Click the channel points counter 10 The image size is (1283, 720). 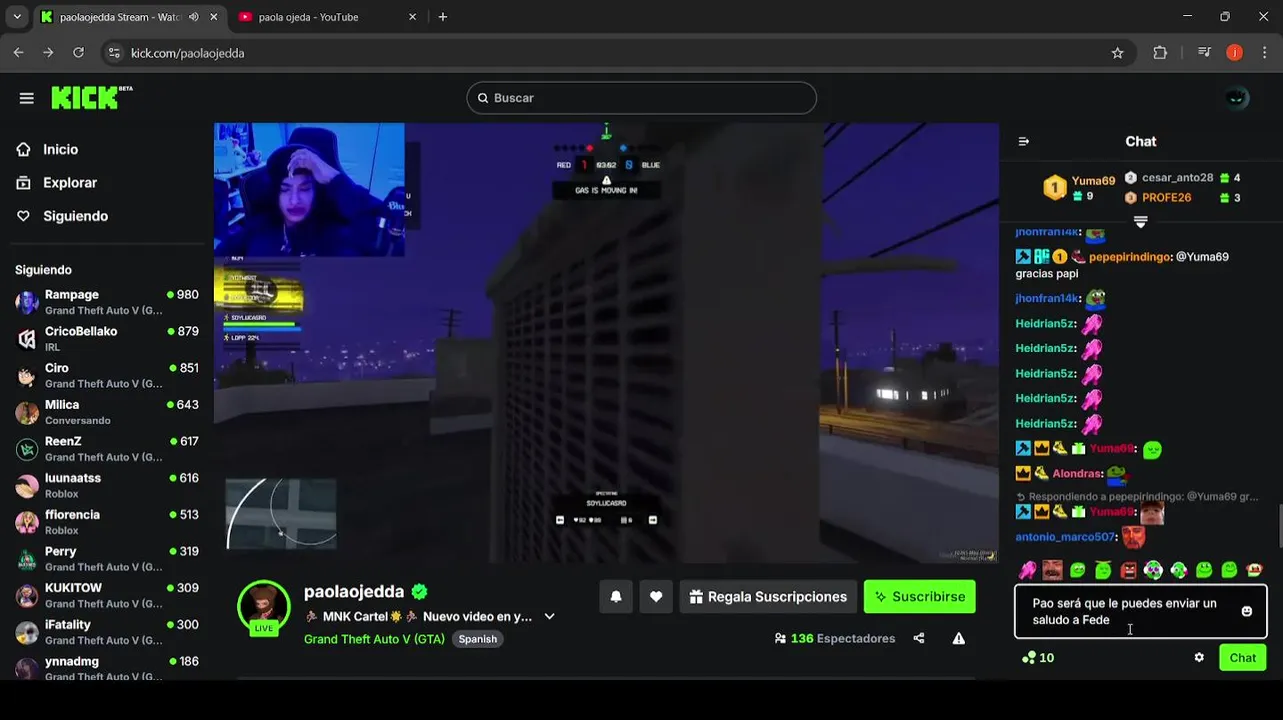[1037, 657]
